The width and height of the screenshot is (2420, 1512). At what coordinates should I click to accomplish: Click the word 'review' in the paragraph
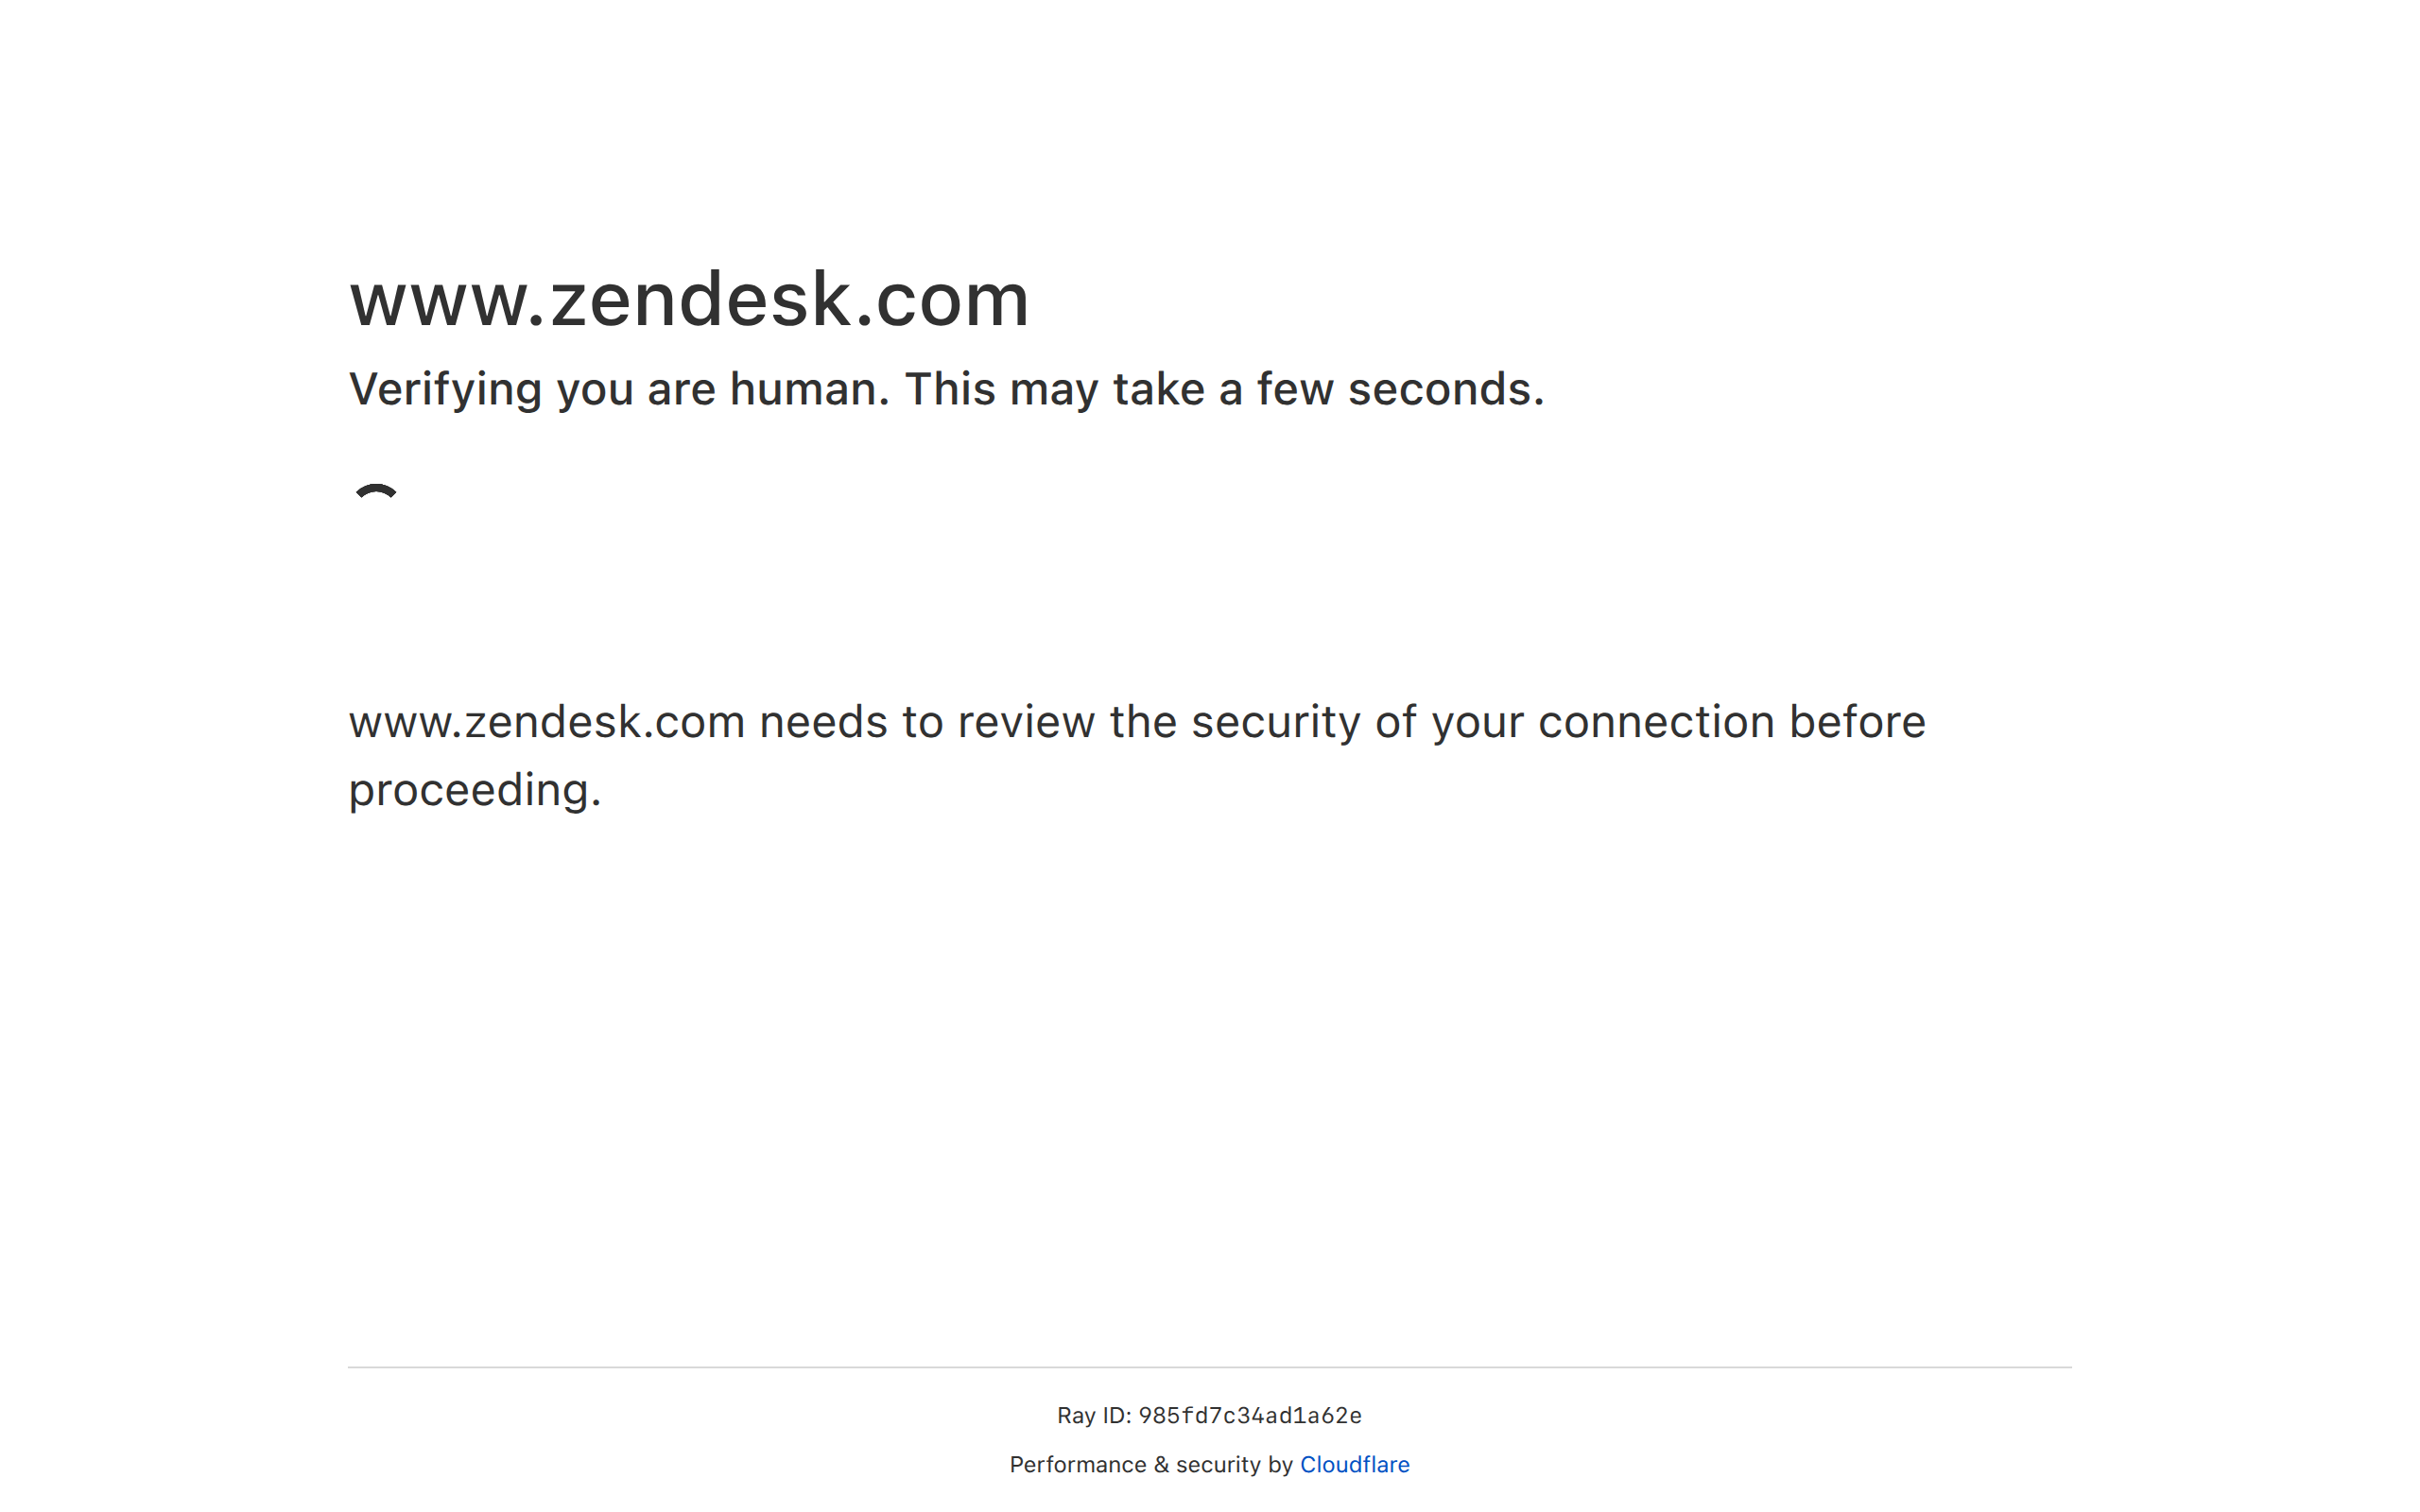(1025, 722)
